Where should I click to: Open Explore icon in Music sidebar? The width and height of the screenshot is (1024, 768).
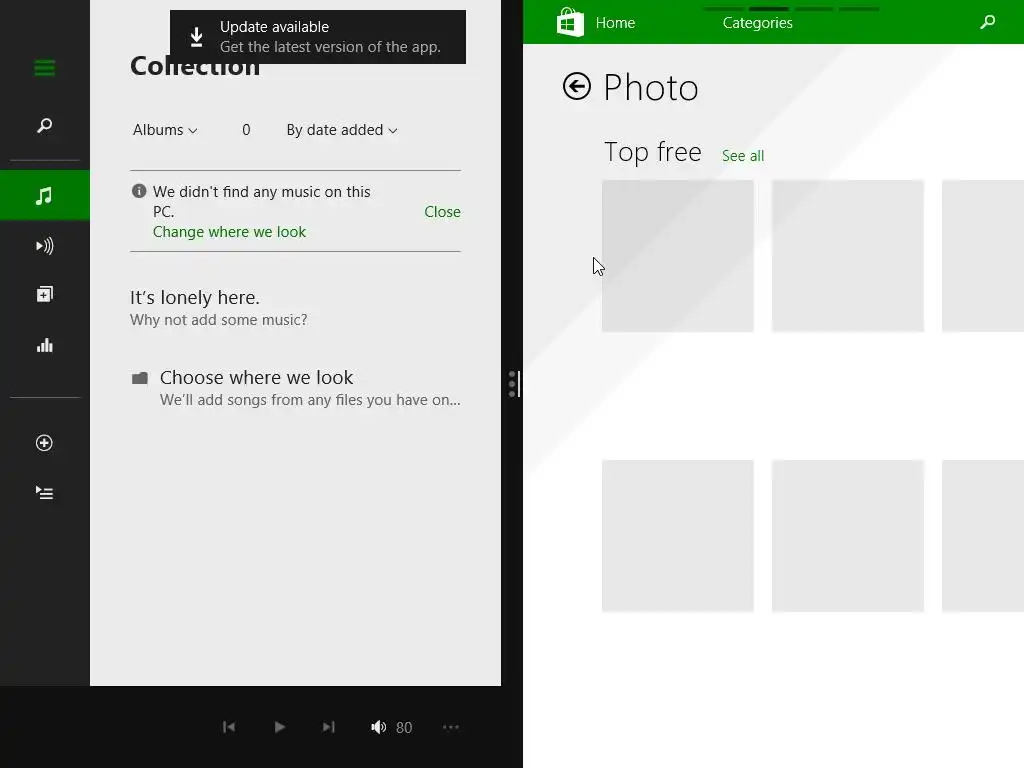point(44,295)
